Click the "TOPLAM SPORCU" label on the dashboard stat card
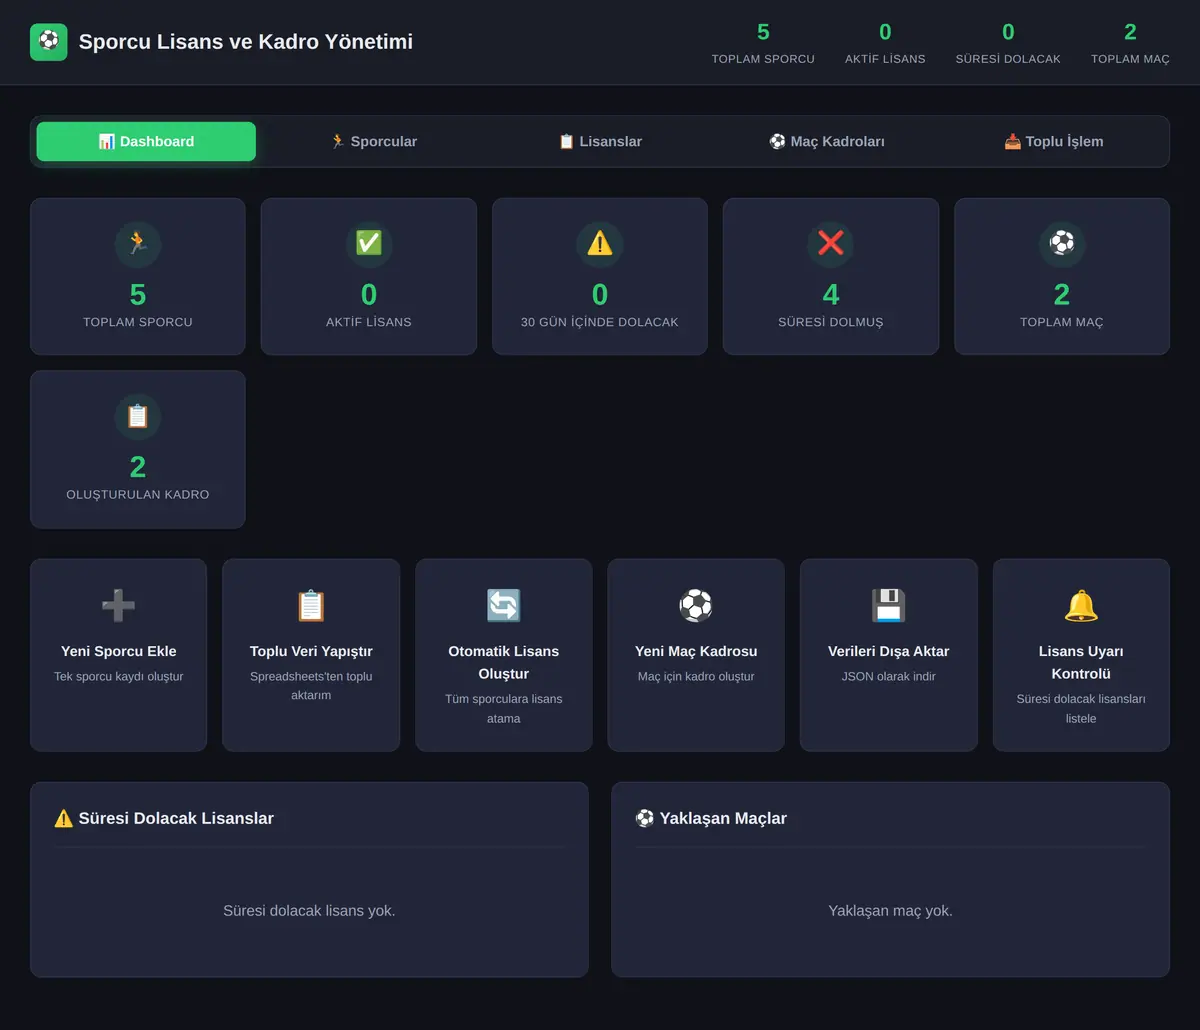 [138, 322]
